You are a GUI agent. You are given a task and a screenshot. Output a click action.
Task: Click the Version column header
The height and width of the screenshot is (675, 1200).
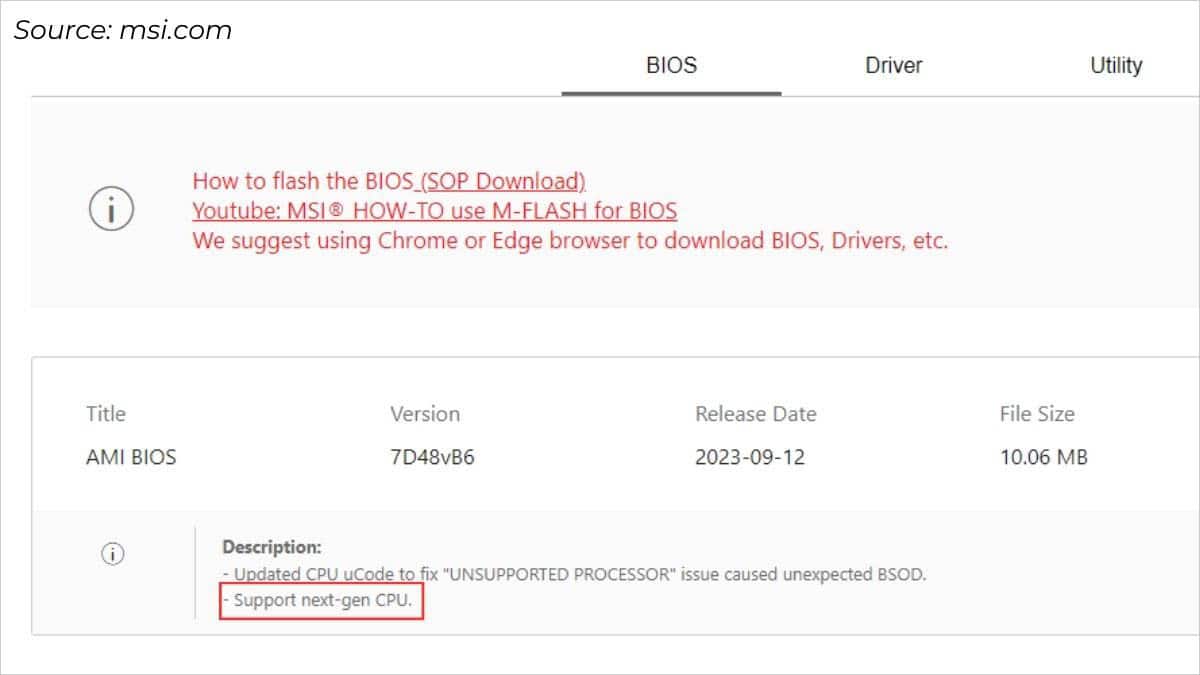coord(424,414)
